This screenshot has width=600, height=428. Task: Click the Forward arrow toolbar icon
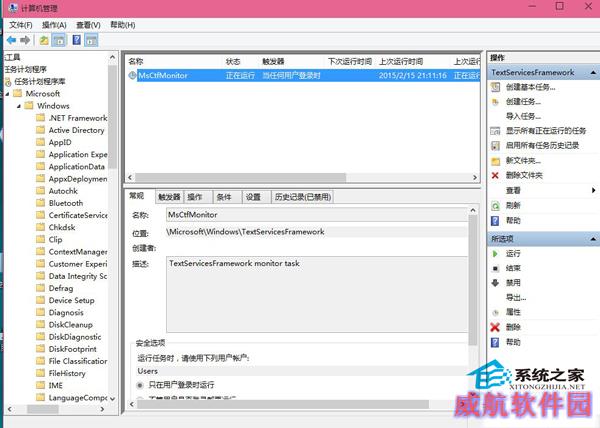point(25,40)
